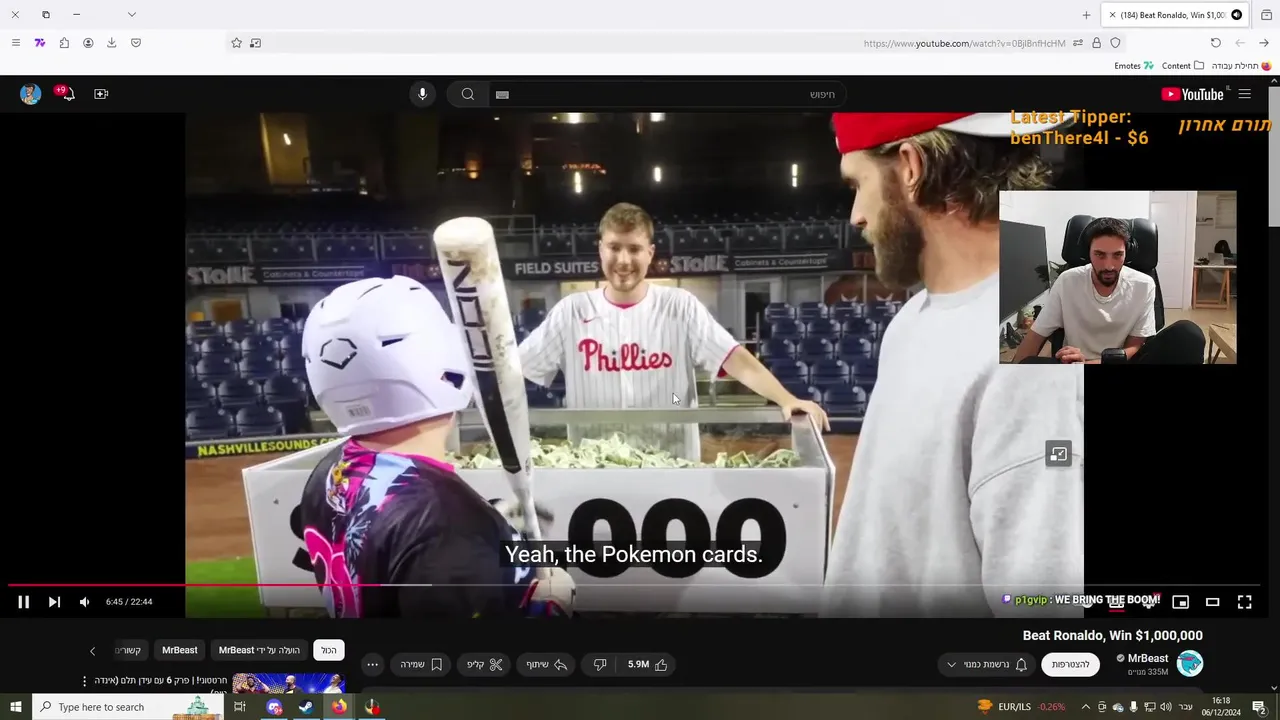Open MrBeast channel avatar

(x=1189, y=663)
